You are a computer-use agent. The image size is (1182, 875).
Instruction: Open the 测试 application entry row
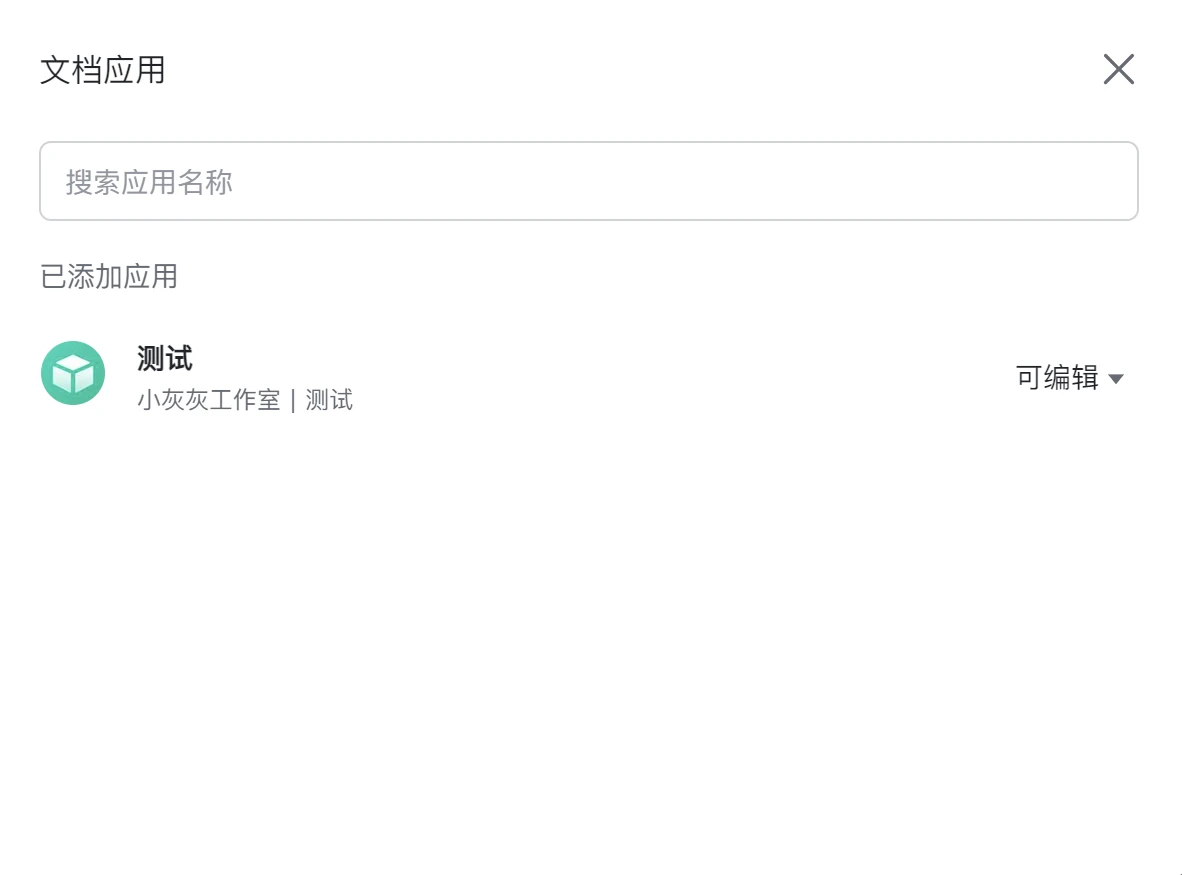point(589,375)
